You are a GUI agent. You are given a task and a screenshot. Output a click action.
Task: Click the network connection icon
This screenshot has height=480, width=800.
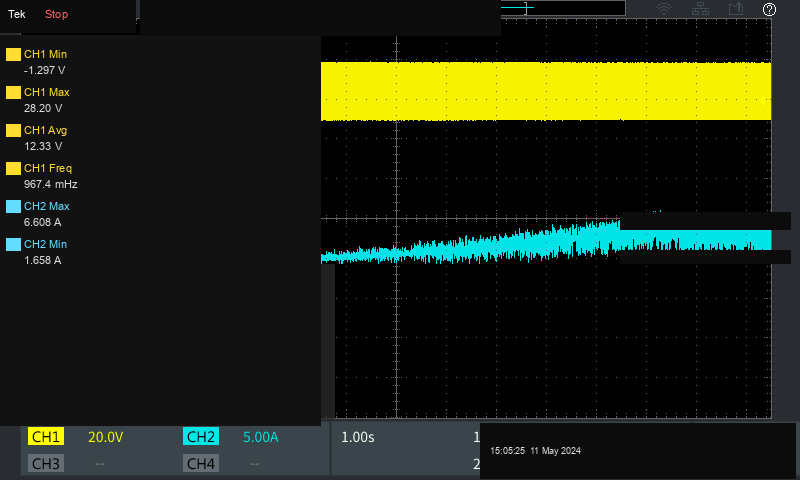click(700, 9)
